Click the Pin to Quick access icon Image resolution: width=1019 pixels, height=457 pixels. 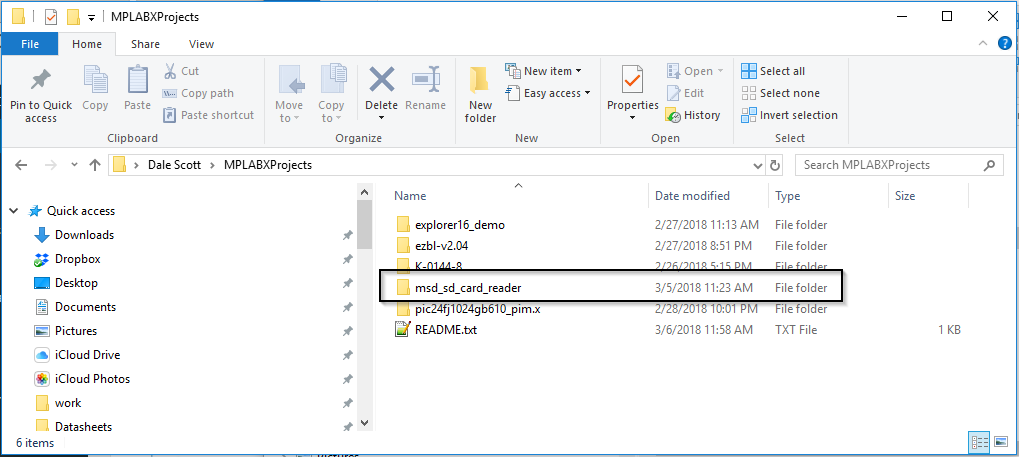click(41, 81)
